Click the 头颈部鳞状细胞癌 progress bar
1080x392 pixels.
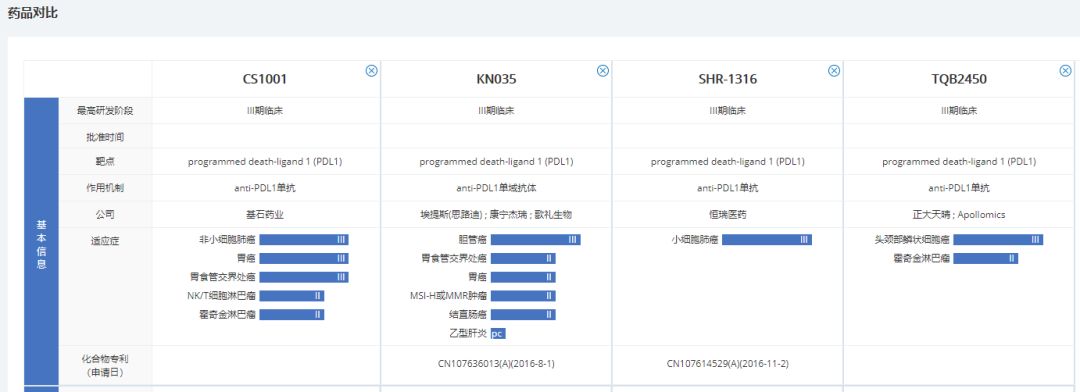click(998, 240)
